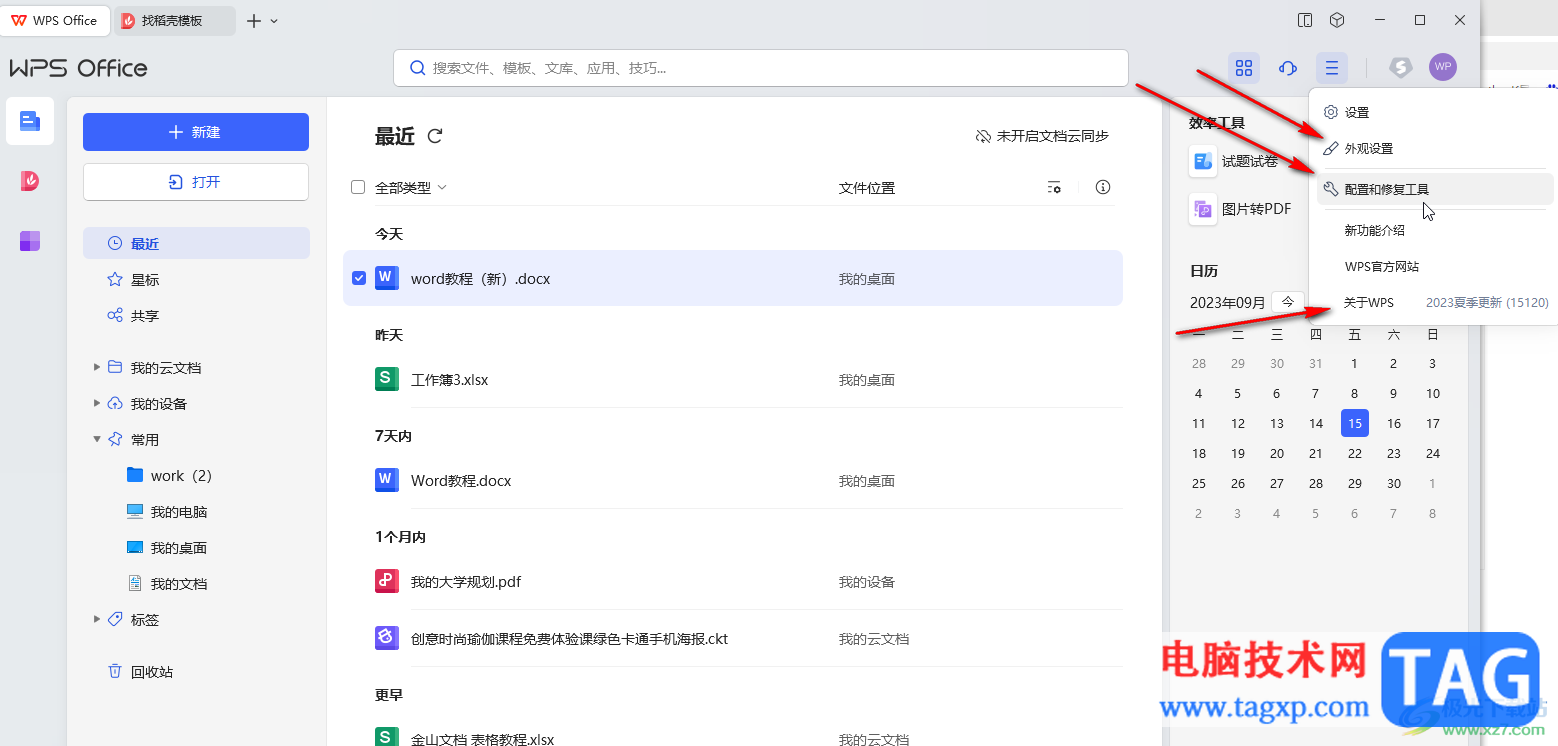Click the split window layout icon
Viewport: 1558px width, 746px height.
pyautogui.click(x=1305, y=20)
